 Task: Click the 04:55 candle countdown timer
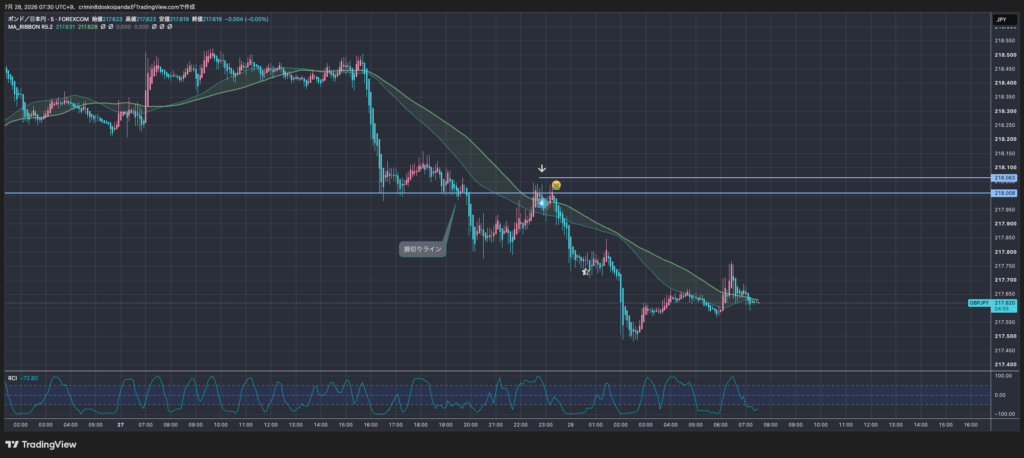click(x=1002, y=310)
